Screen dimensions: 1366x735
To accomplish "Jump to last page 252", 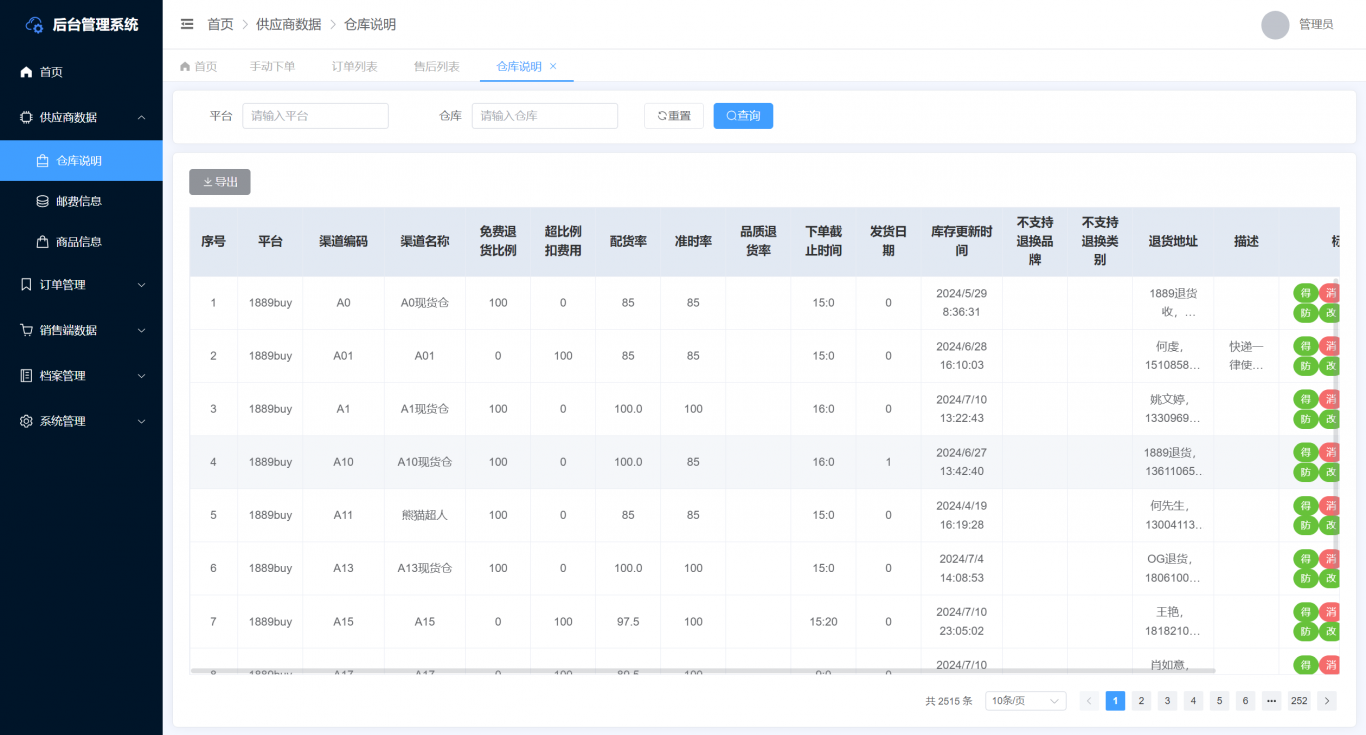I will coord(1299,701).
